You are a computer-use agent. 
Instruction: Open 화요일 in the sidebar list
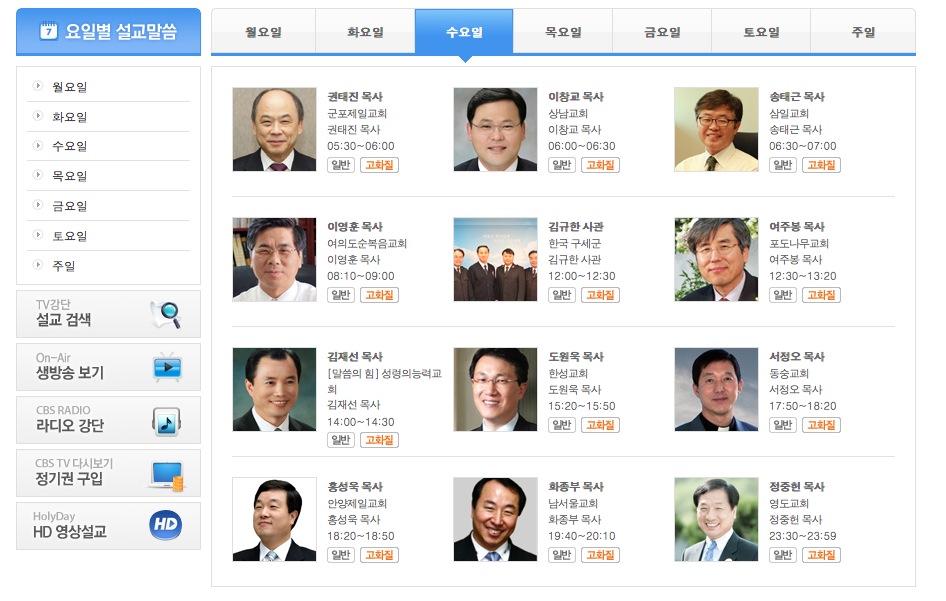coord(69,116)
